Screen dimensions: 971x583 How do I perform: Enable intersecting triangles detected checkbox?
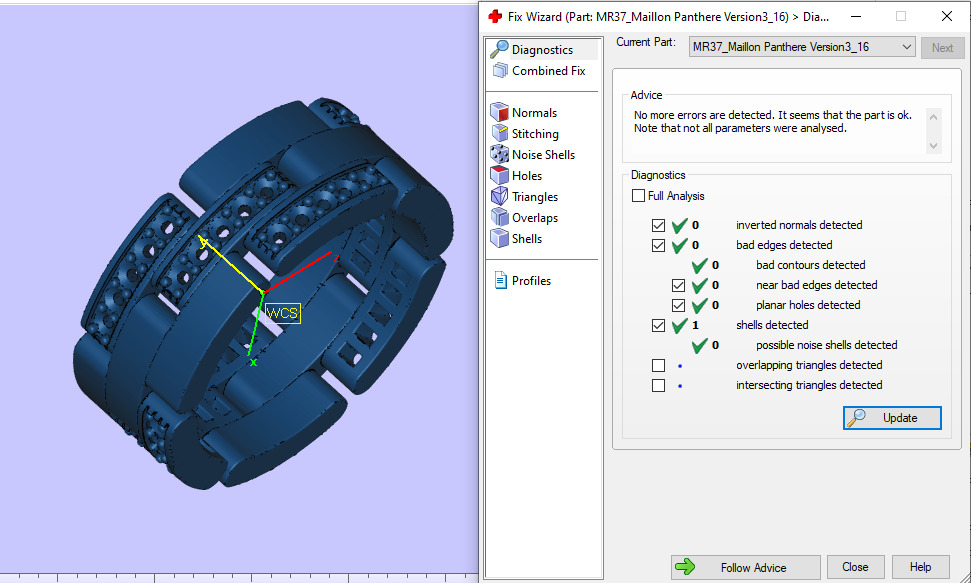click(658, 385)
